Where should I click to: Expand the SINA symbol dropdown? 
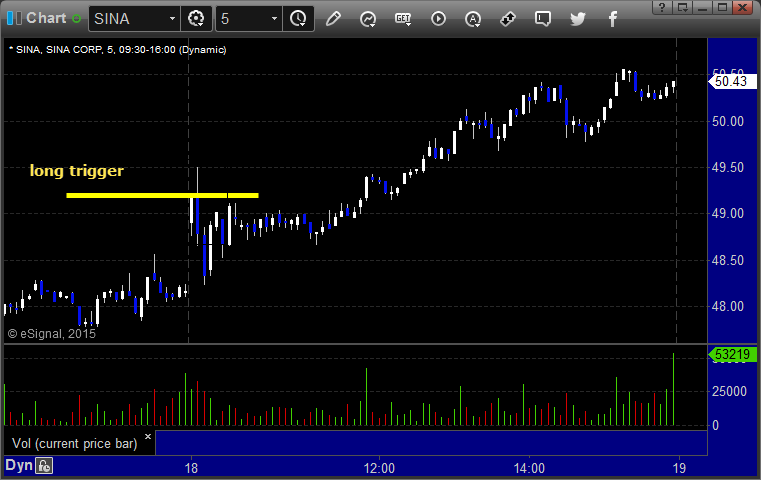[172, 19]
